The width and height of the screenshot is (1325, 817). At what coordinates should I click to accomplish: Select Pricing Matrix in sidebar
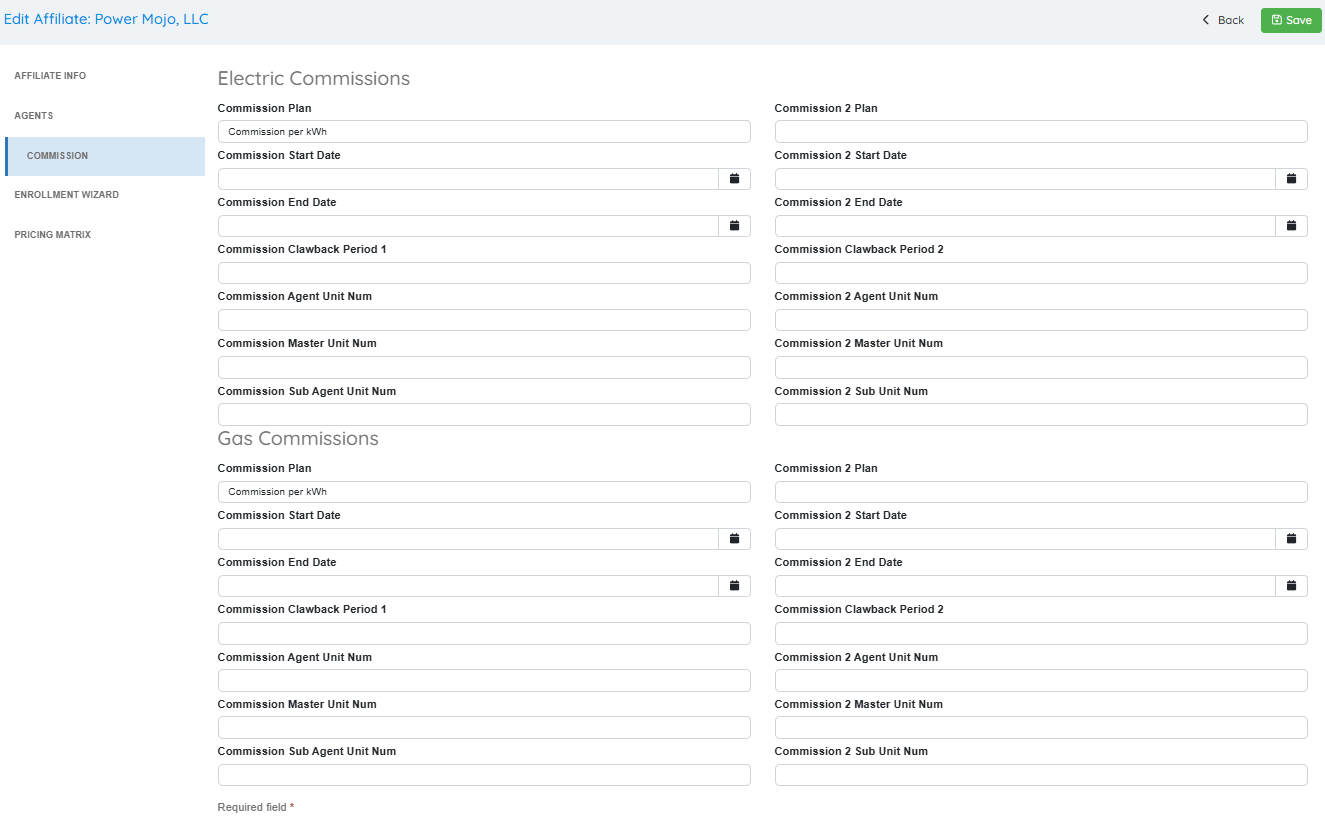[52, 235]
